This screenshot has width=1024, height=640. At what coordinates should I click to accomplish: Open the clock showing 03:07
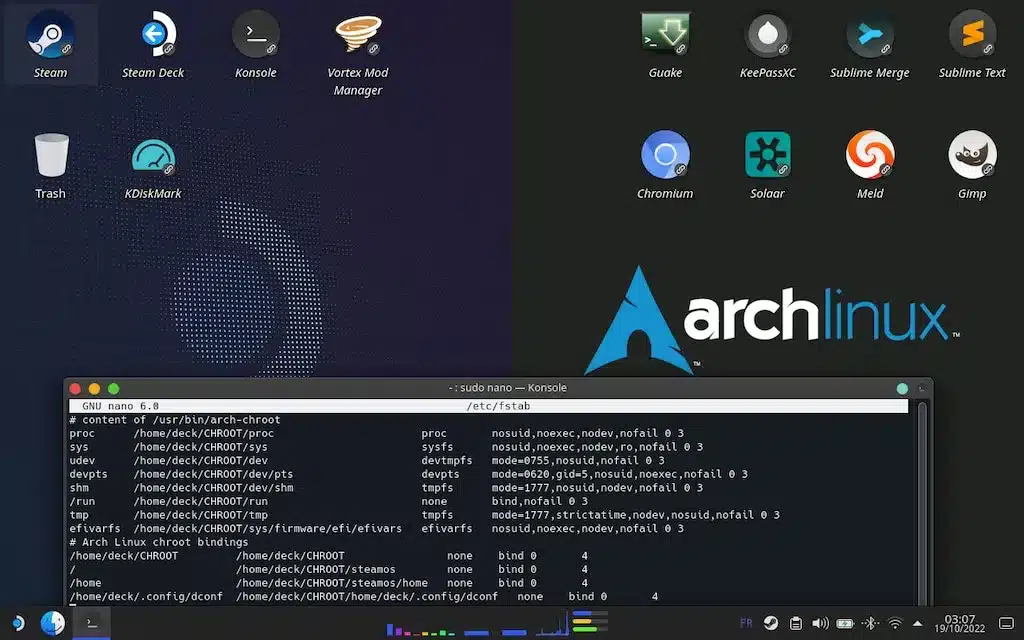(x=959, y=623)
